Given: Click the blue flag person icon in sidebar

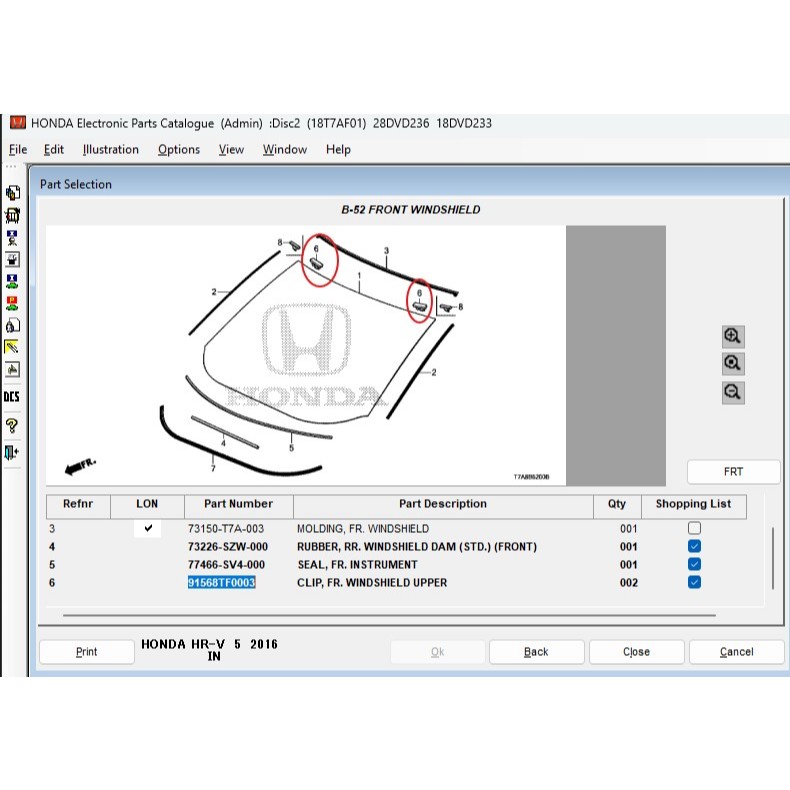Looking at the screenshot, I should (x=13, y=238).
